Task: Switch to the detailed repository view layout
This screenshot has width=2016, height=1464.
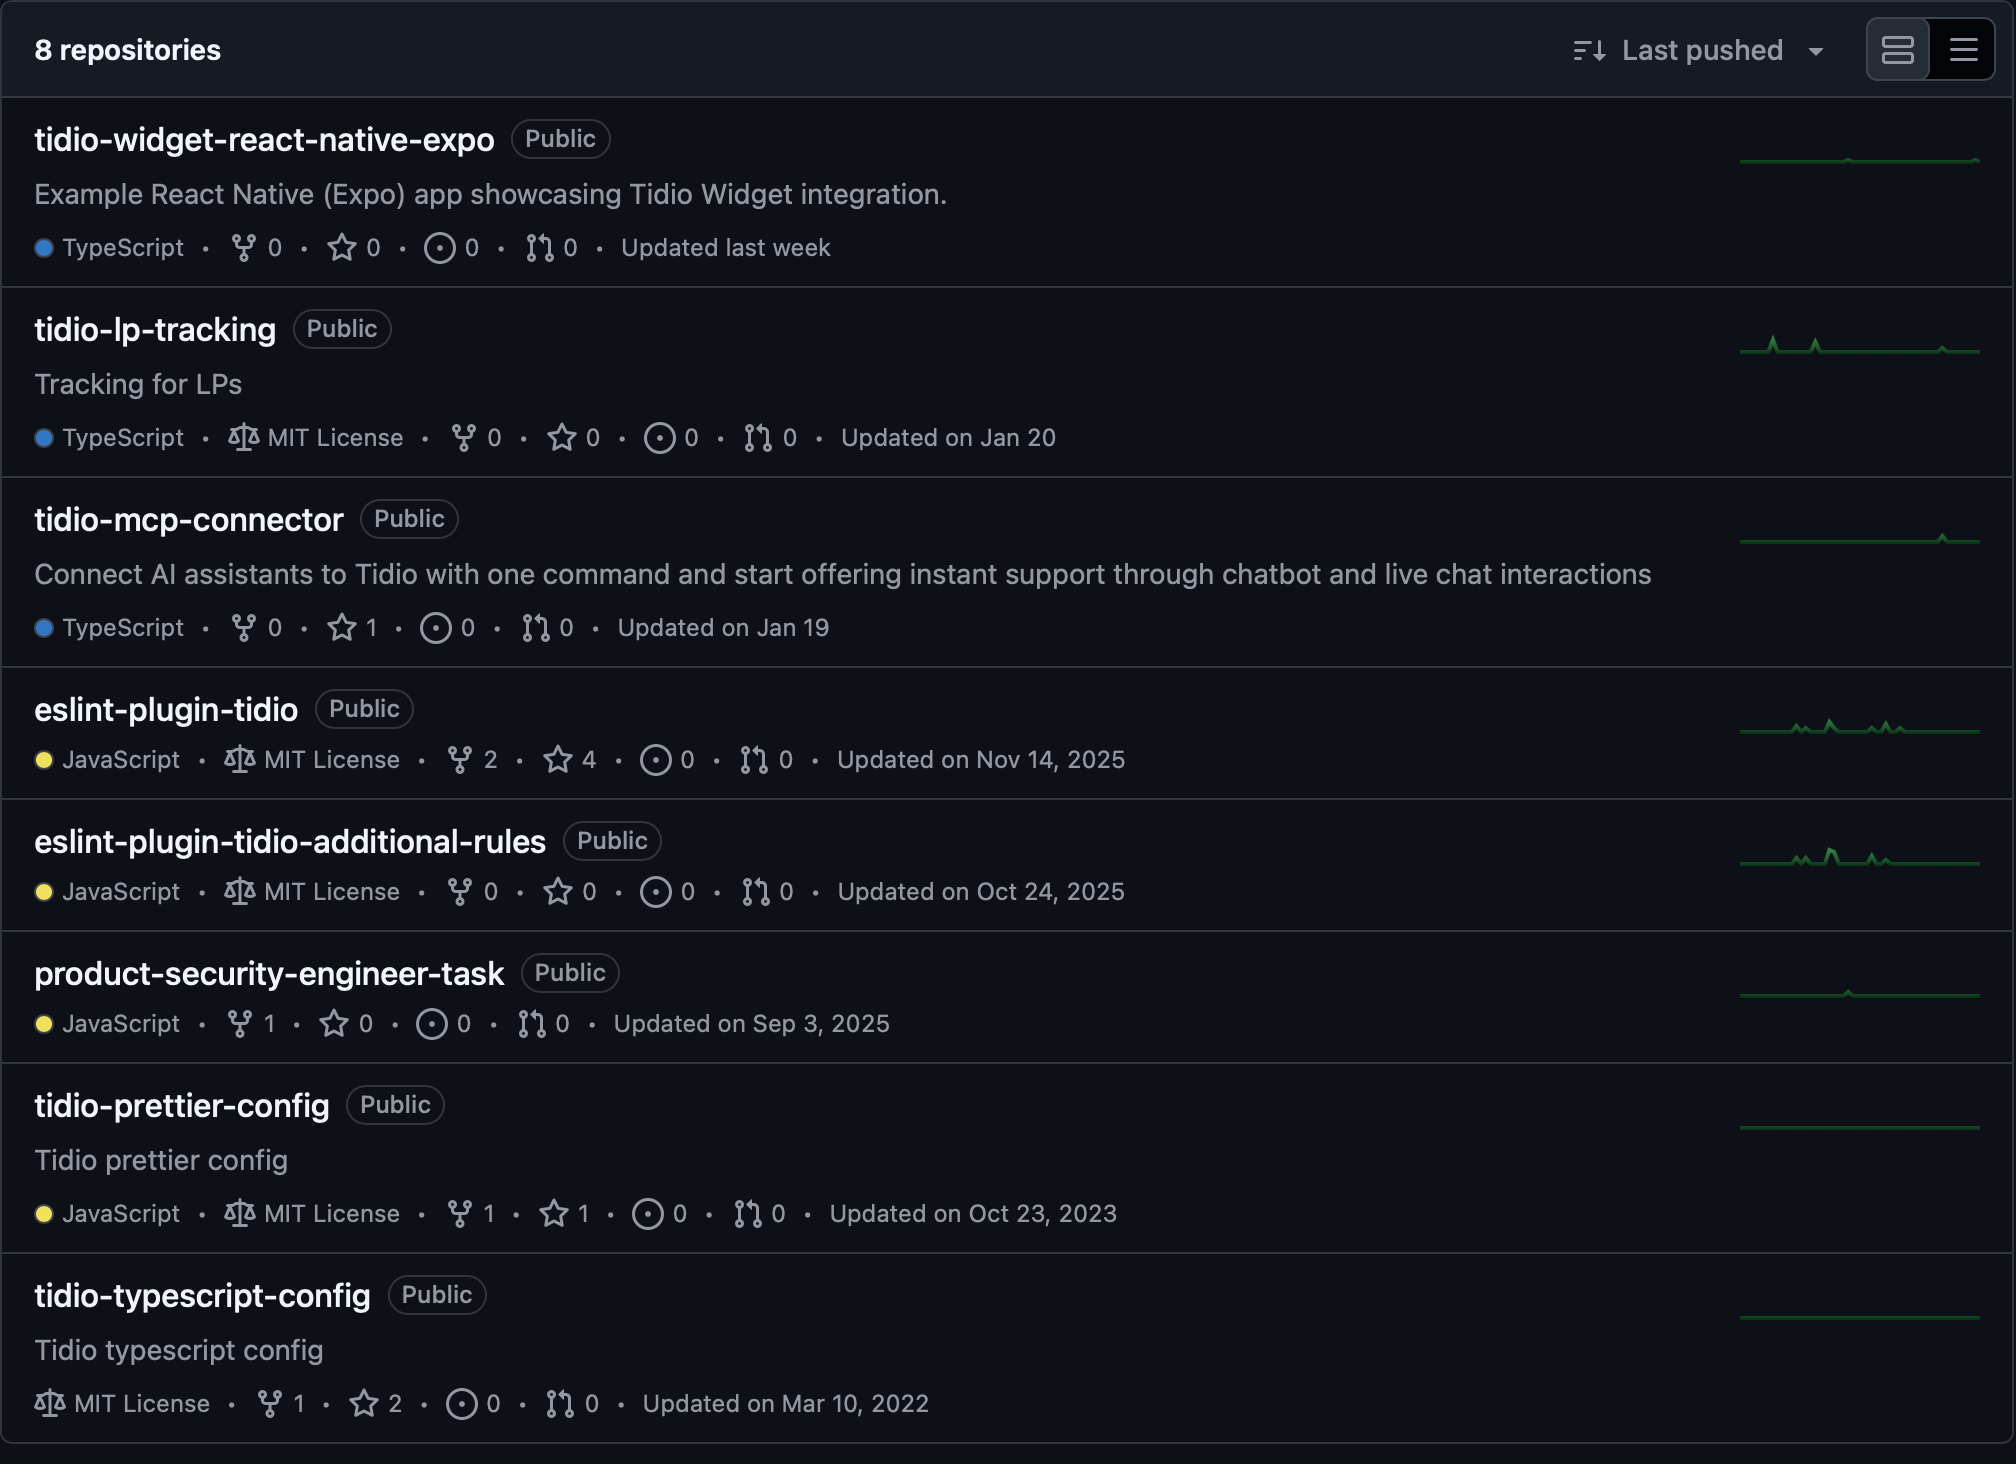Action: pyautogui.click(x=1897, y=48)
